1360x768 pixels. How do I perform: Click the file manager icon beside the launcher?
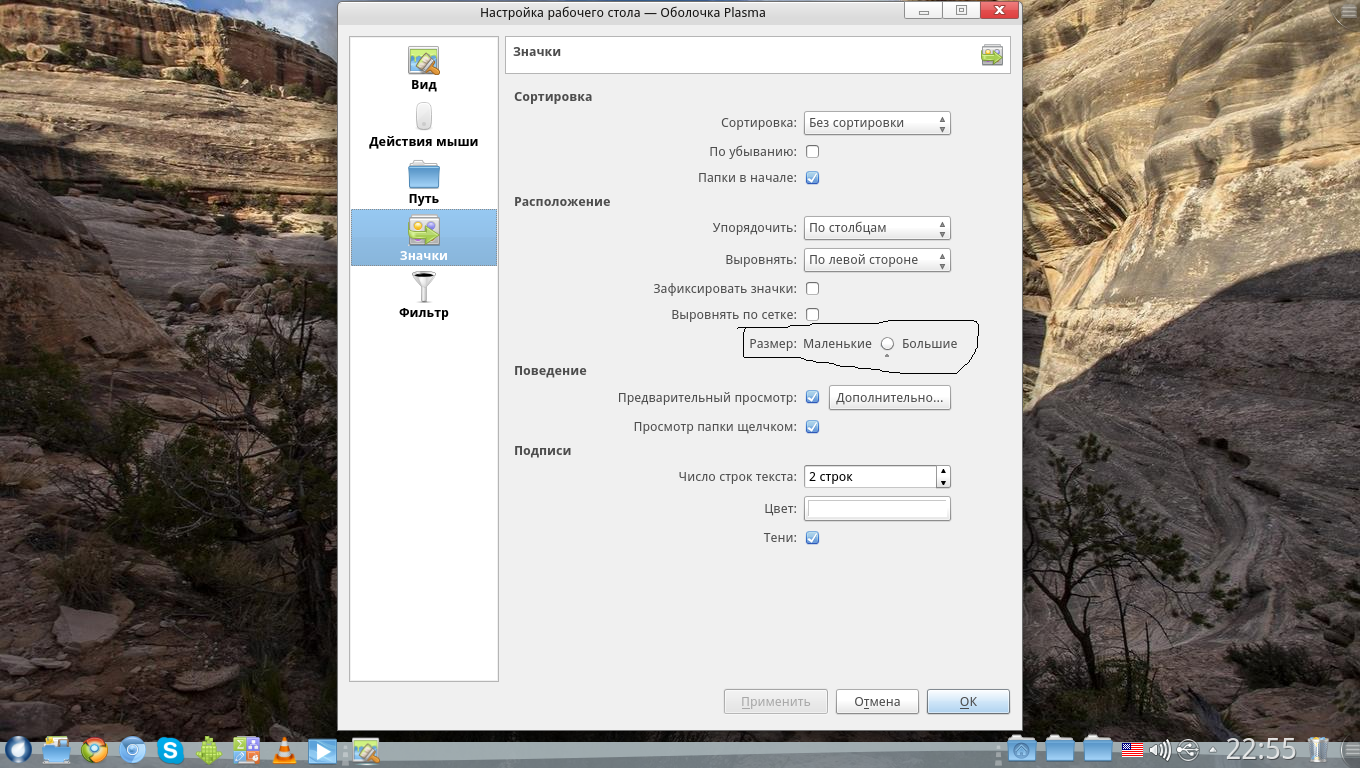click(x=56, y=749)
